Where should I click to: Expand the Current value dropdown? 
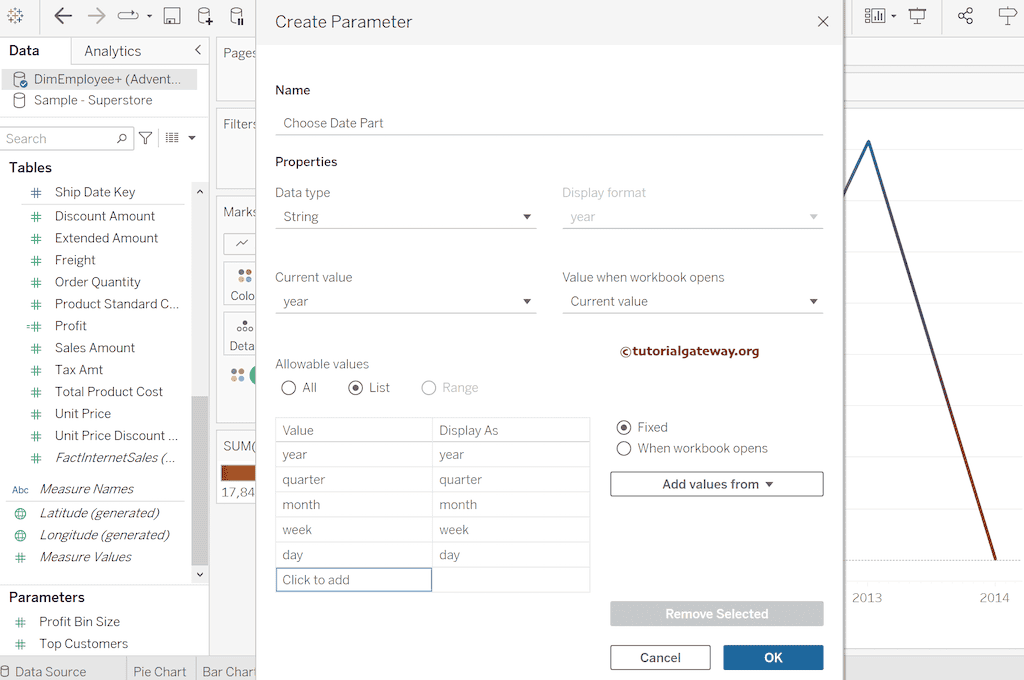405,302
